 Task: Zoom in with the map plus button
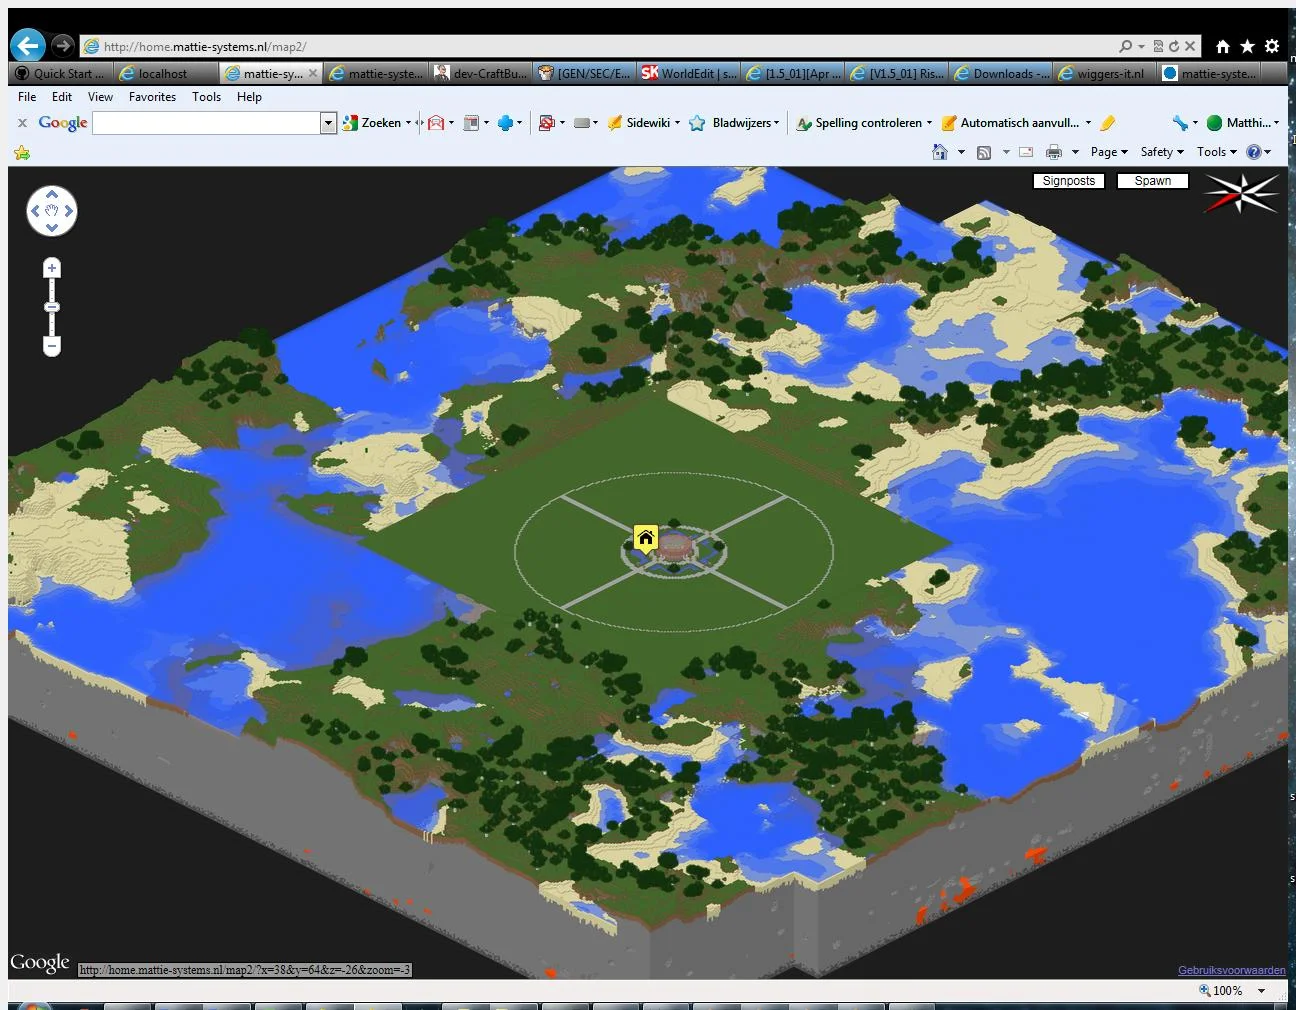click(x=52, y=268)
